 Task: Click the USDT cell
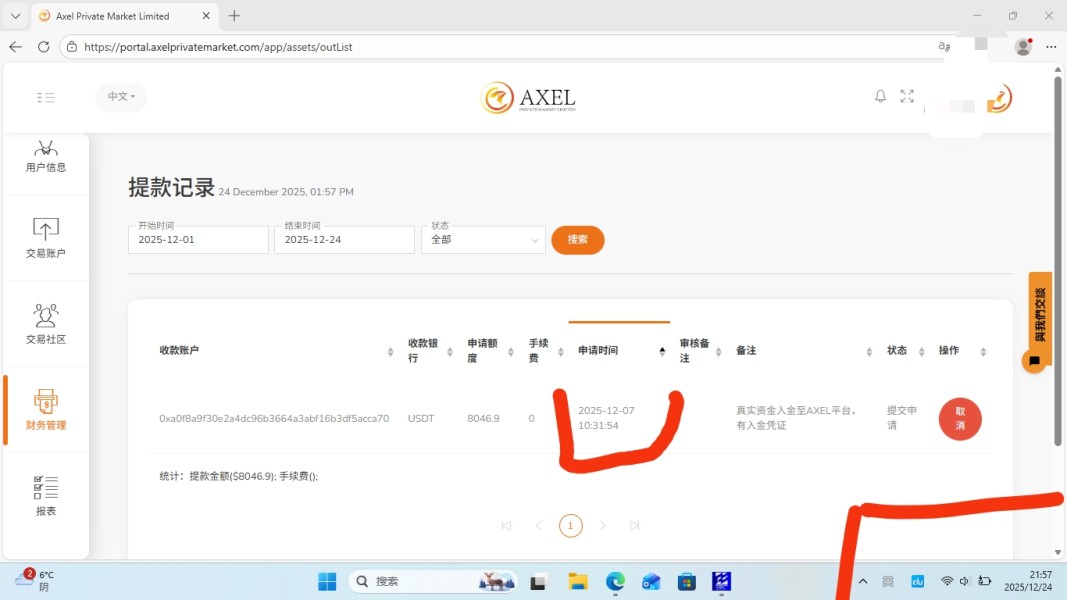421,418
